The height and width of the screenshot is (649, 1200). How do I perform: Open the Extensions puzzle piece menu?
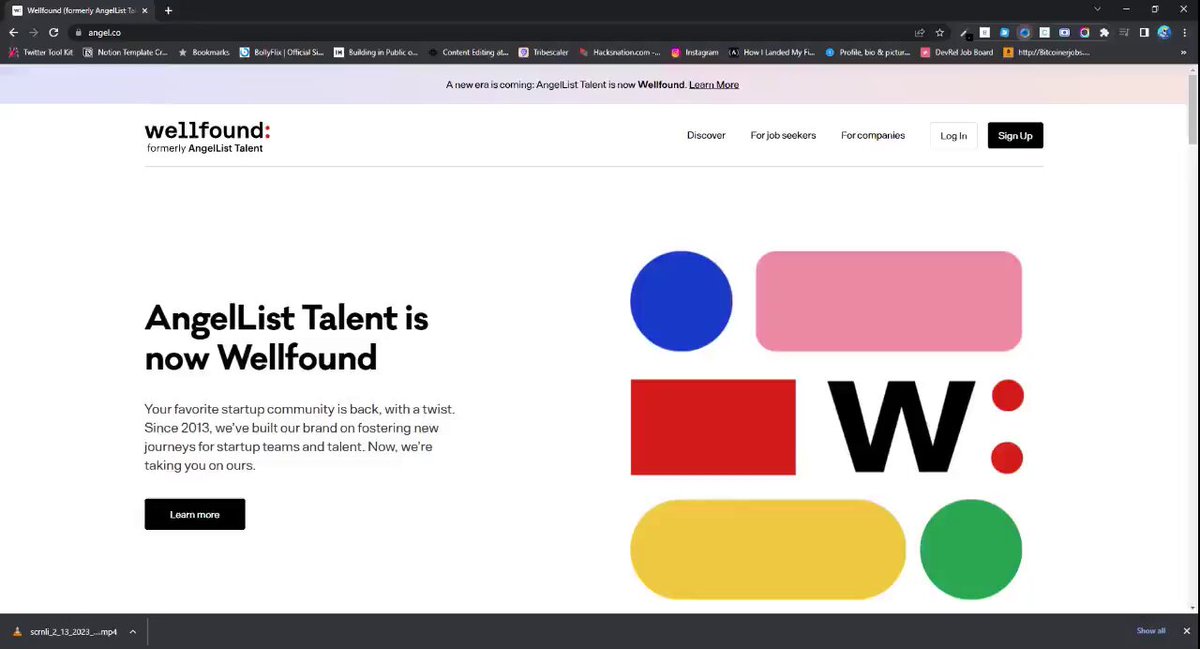[1104, 32]
